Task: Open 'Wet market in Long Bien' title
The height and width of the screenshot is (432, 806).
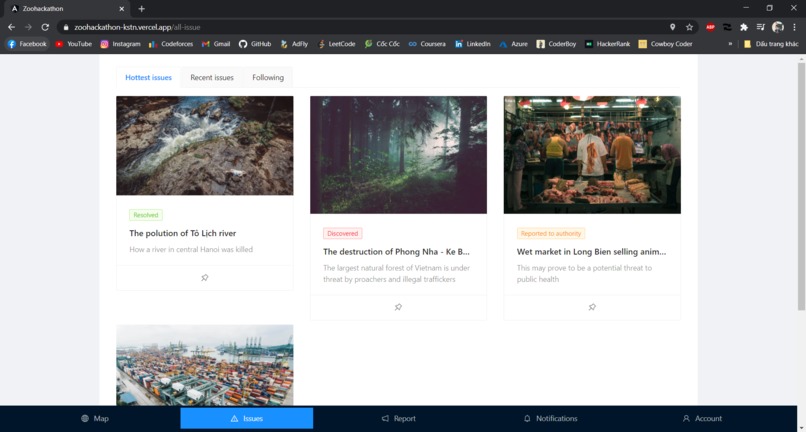Action: tap(591, 252)
